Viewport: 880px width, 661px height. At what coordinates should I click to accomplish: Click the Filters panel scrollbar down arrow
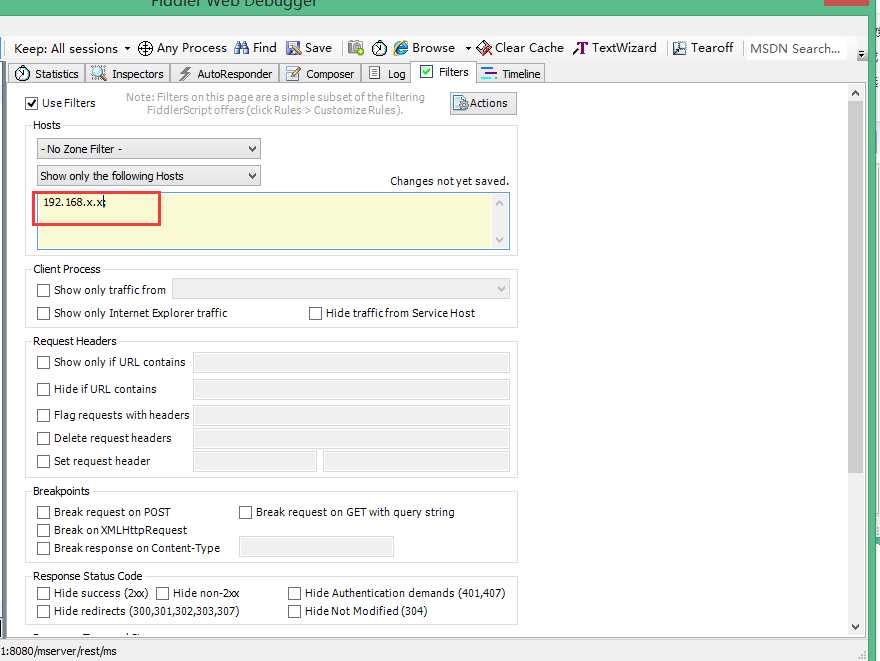click(855, 627)
